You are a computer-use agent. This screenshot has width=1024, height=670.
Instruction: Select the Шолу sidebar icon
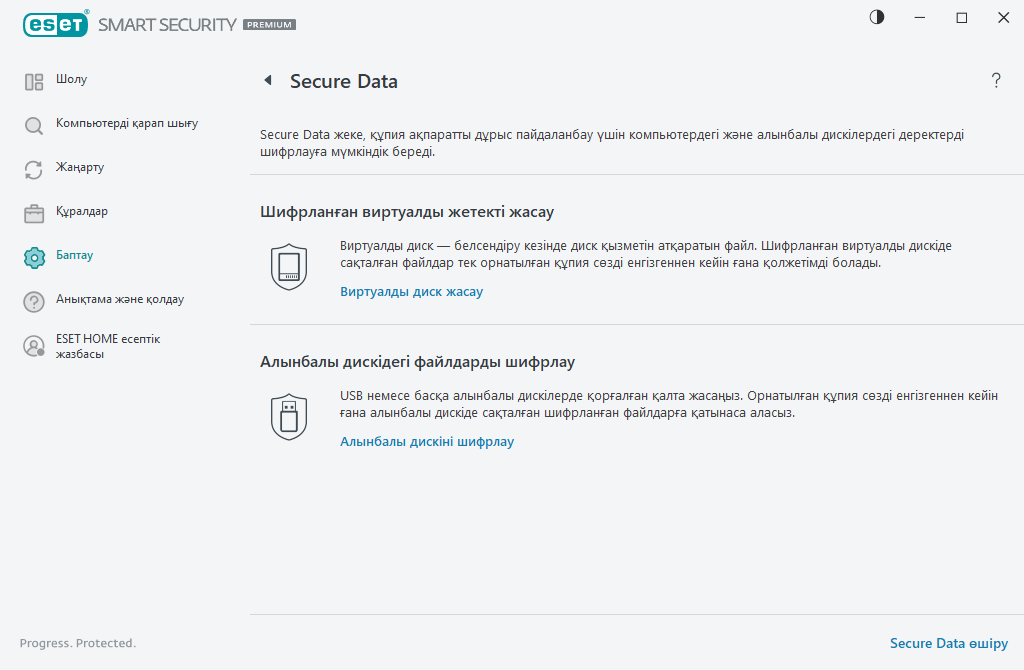pyautogui.click(x=34, y=79)
